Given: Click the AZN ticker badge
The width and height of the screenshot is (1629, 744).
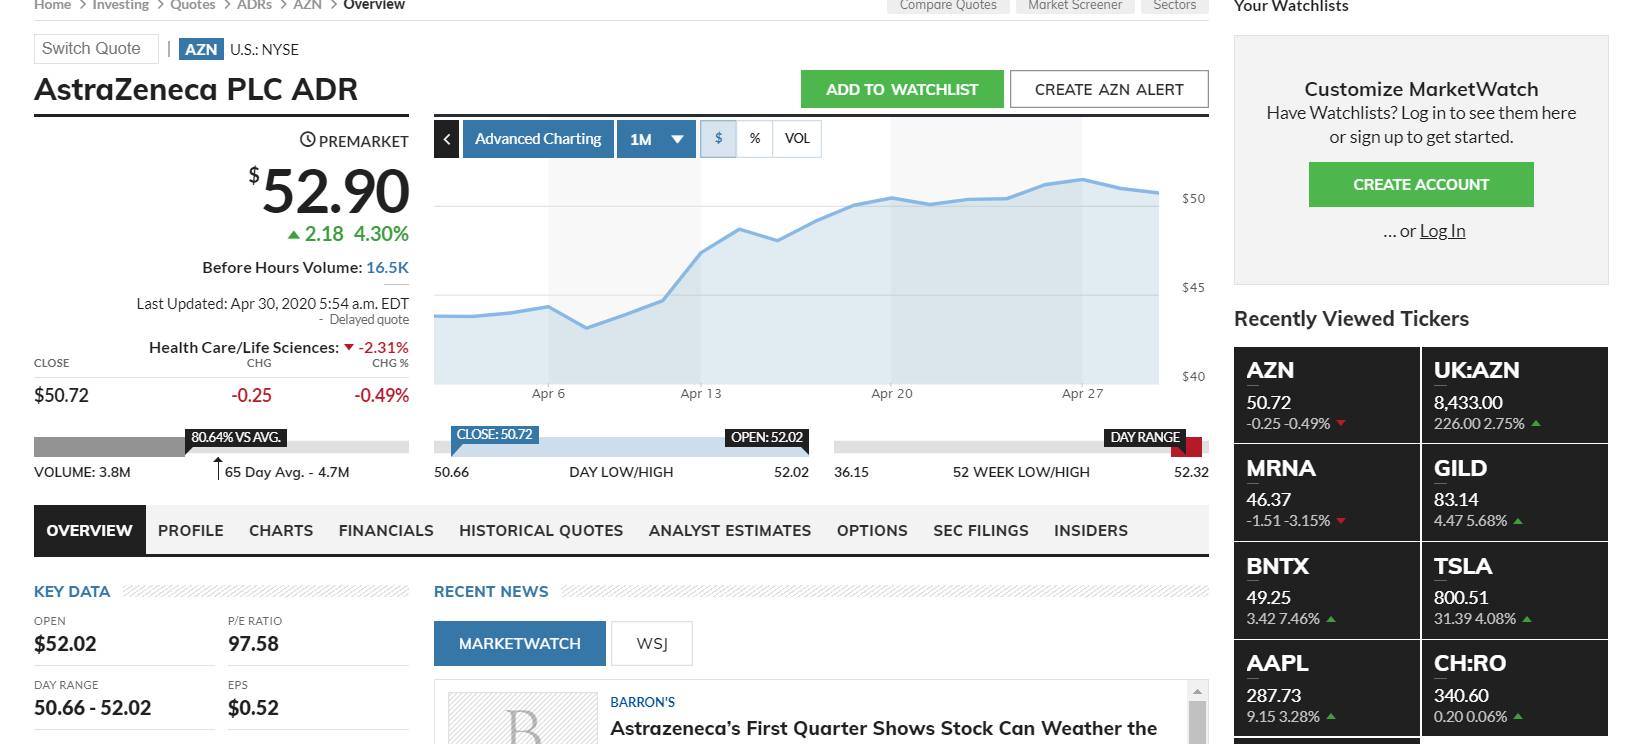Looking at the screenshot, I should click(x=201, y=49).
